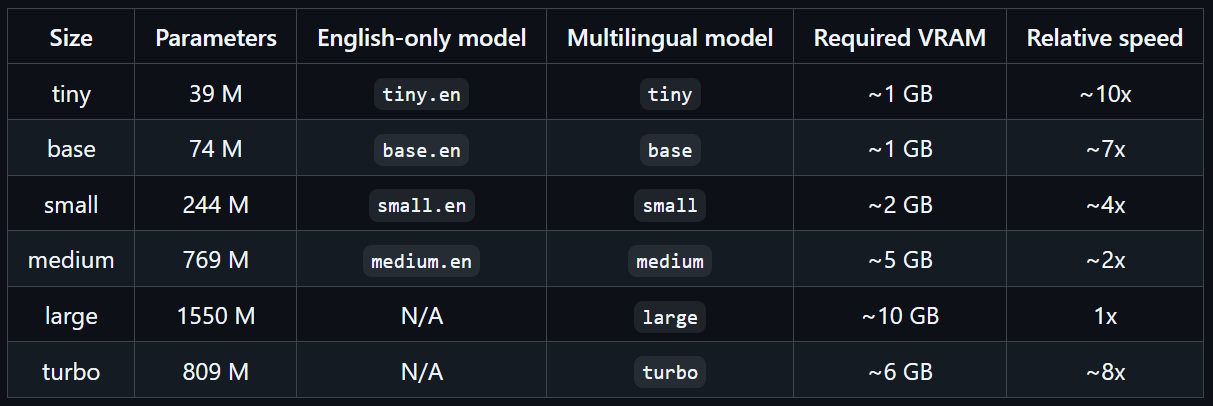Click the tiny.en code label
The image size is (1213, 406).
click(421, 95)
